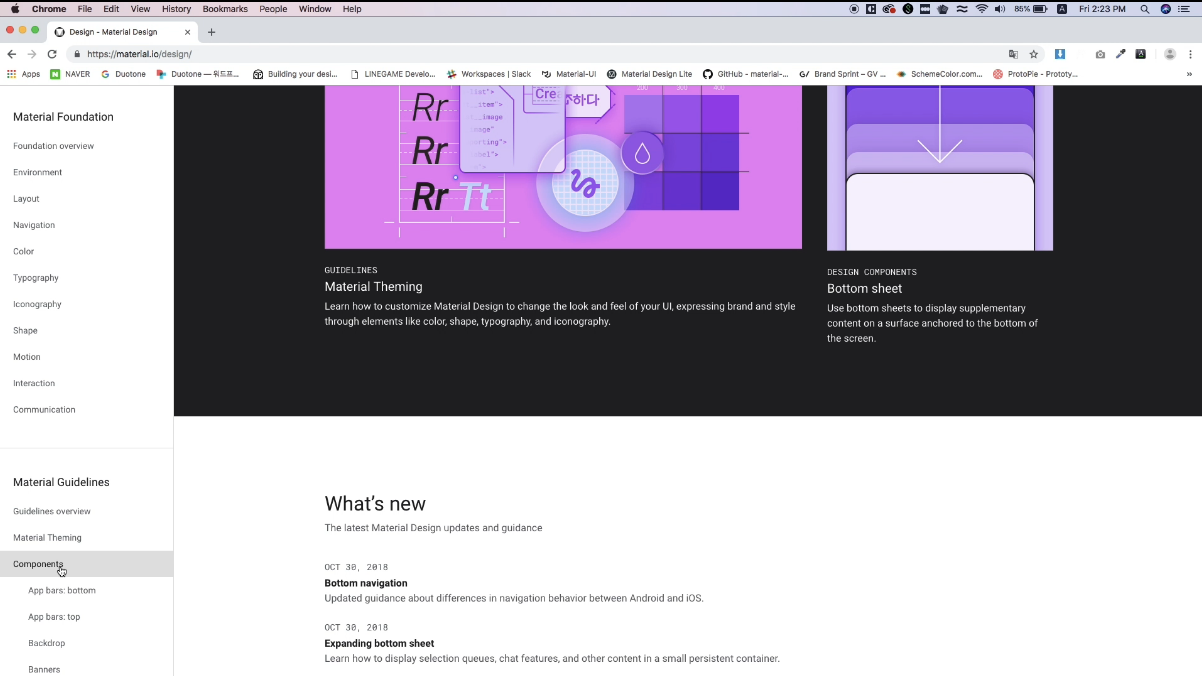Click the Spotlight search icon in menu bar
The image size is (1202, 676).
point(1145,9)
